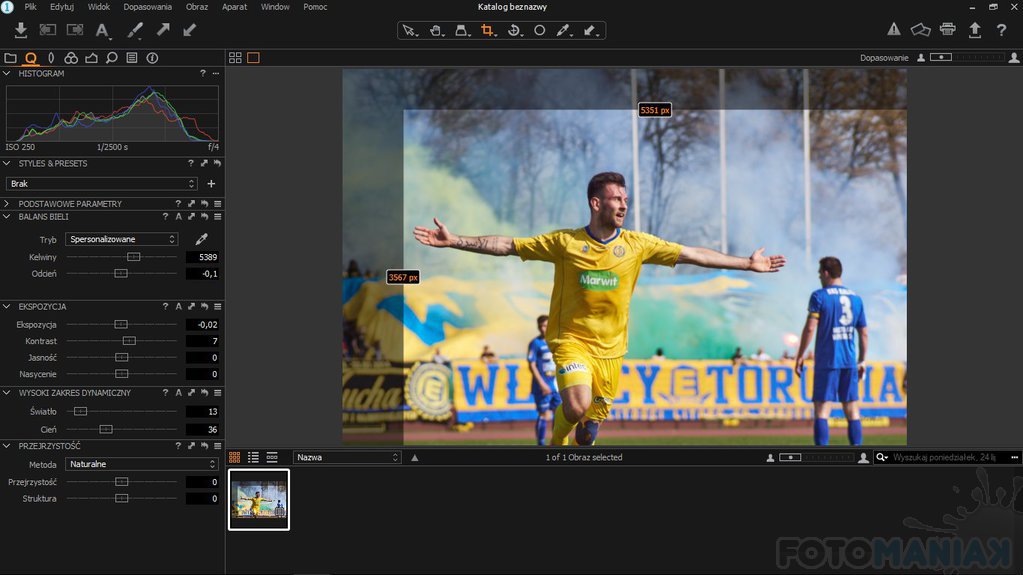Switch browser to grid thumbnail view
This screenshot has width=1023, height=575.
click(x=234, y=458)
